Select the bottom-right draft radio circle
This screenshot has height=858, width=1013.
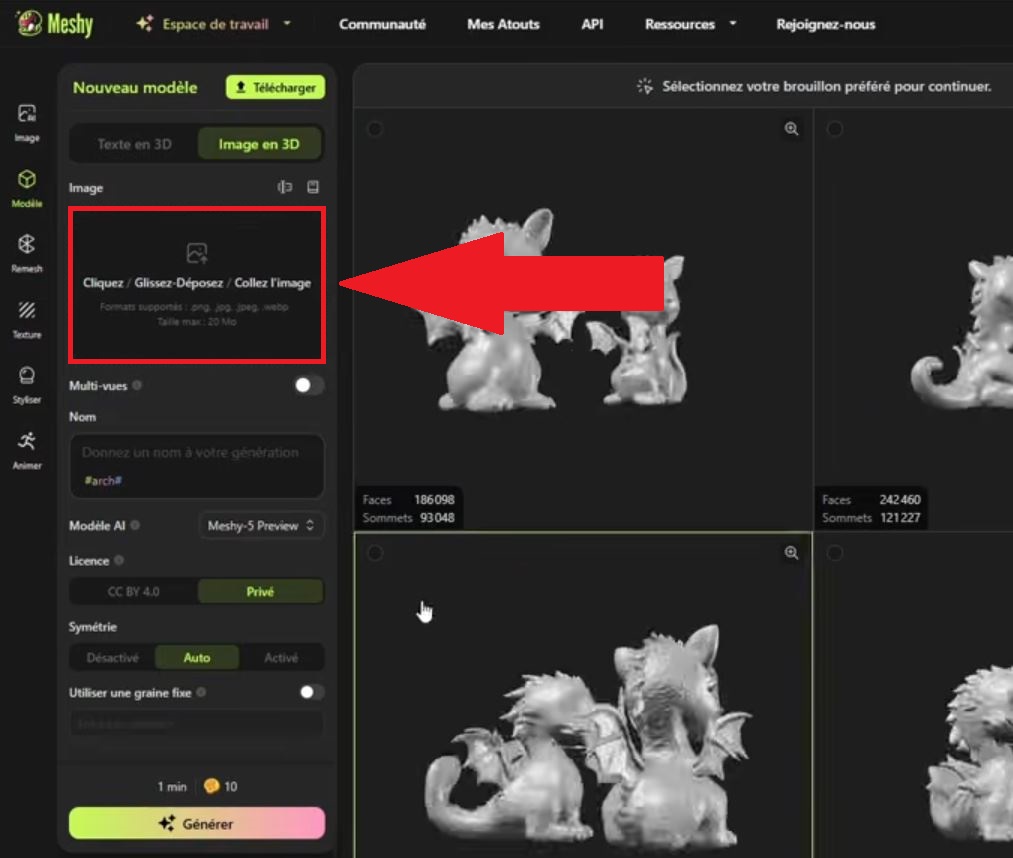tap(835, 553)
